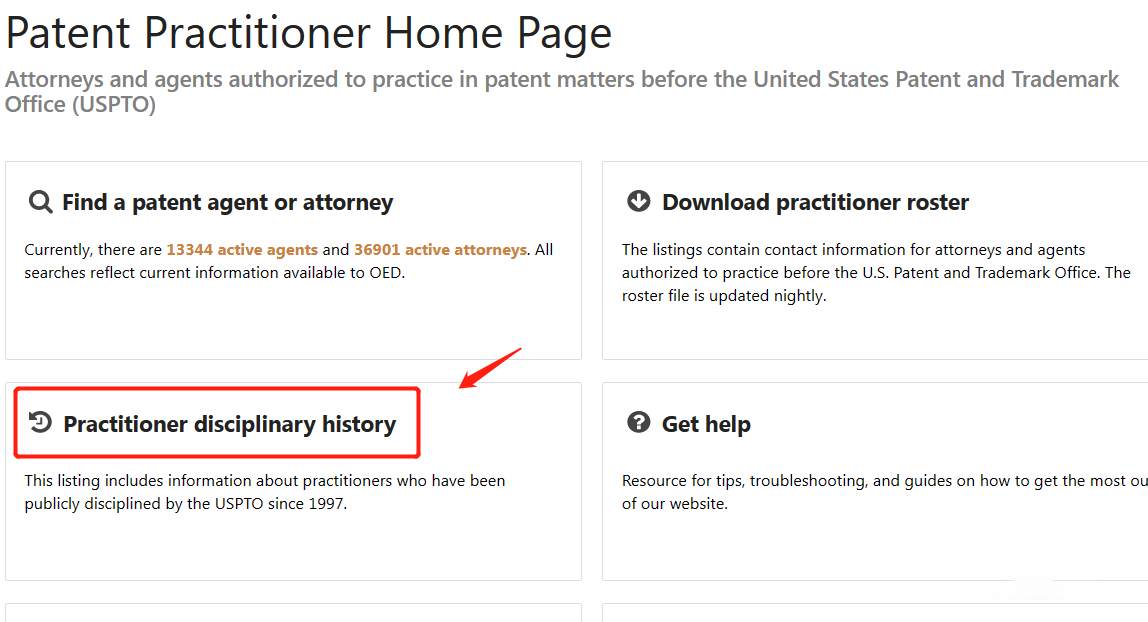1148x622 pixels.
Task: Open the 36901 active attorneys link
Action: (x=440, y=250)
